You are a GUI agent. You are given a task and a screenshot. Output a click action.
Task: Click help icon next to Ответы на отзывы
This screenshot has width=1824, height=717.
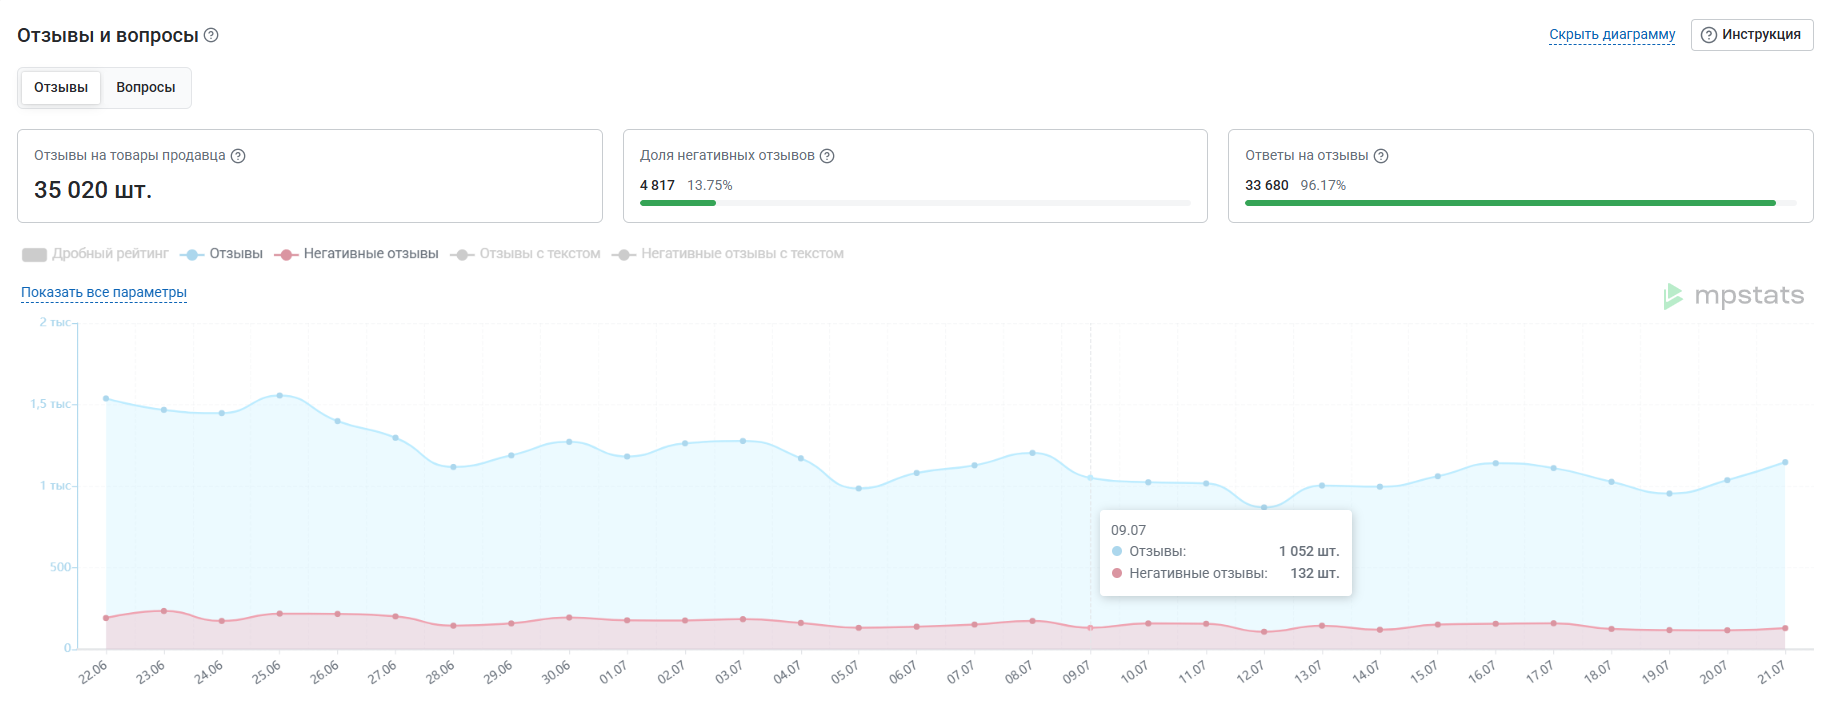[x=1381, y=156]
